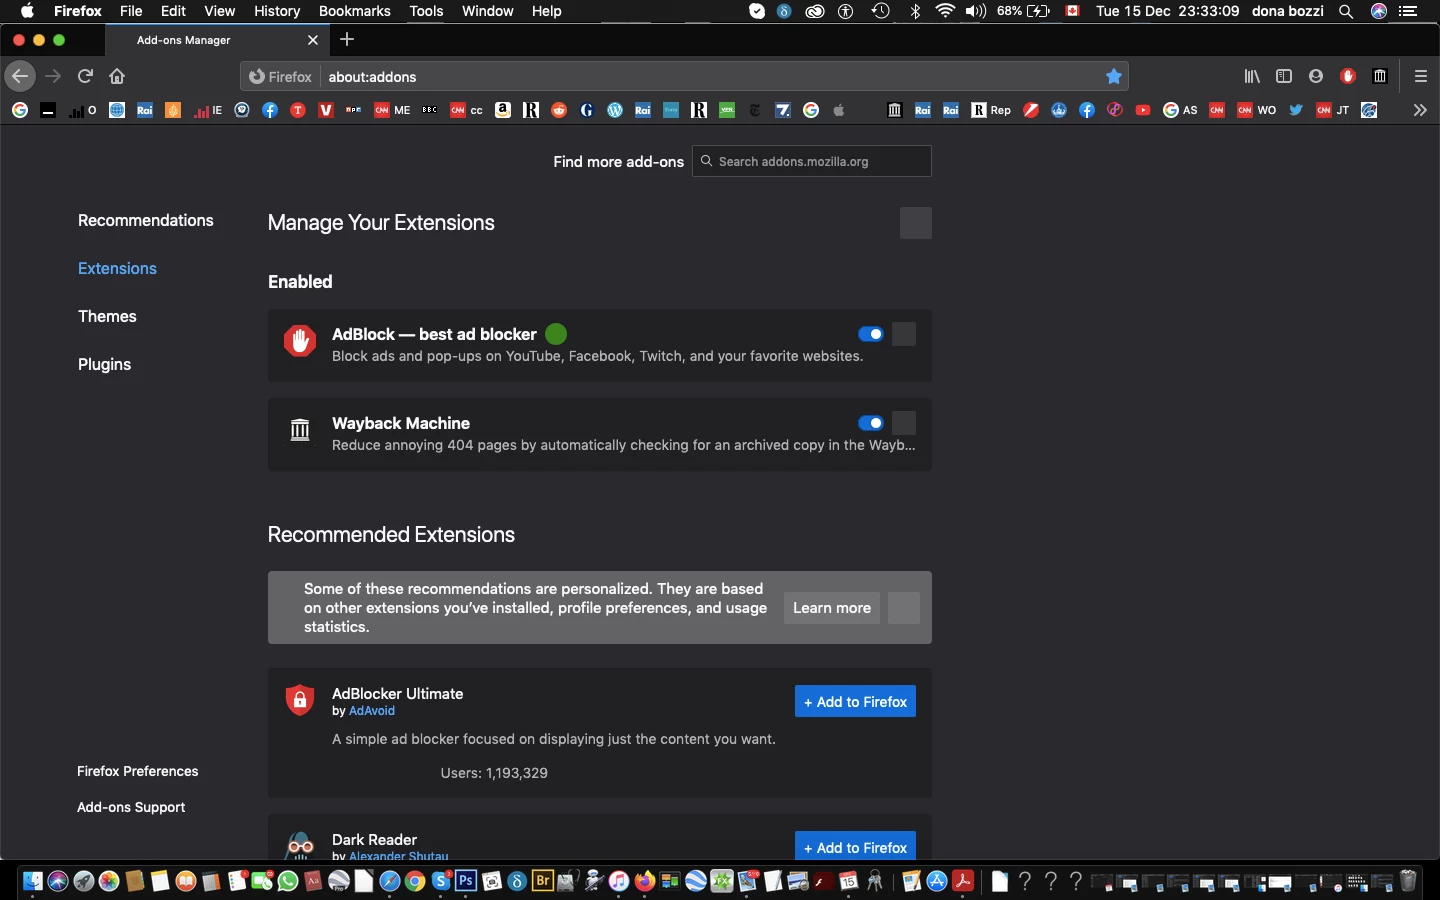This screenshot has width=1440, height=900.
Task: Open the Firefox hamburger menu
Action: (1421, 76)
